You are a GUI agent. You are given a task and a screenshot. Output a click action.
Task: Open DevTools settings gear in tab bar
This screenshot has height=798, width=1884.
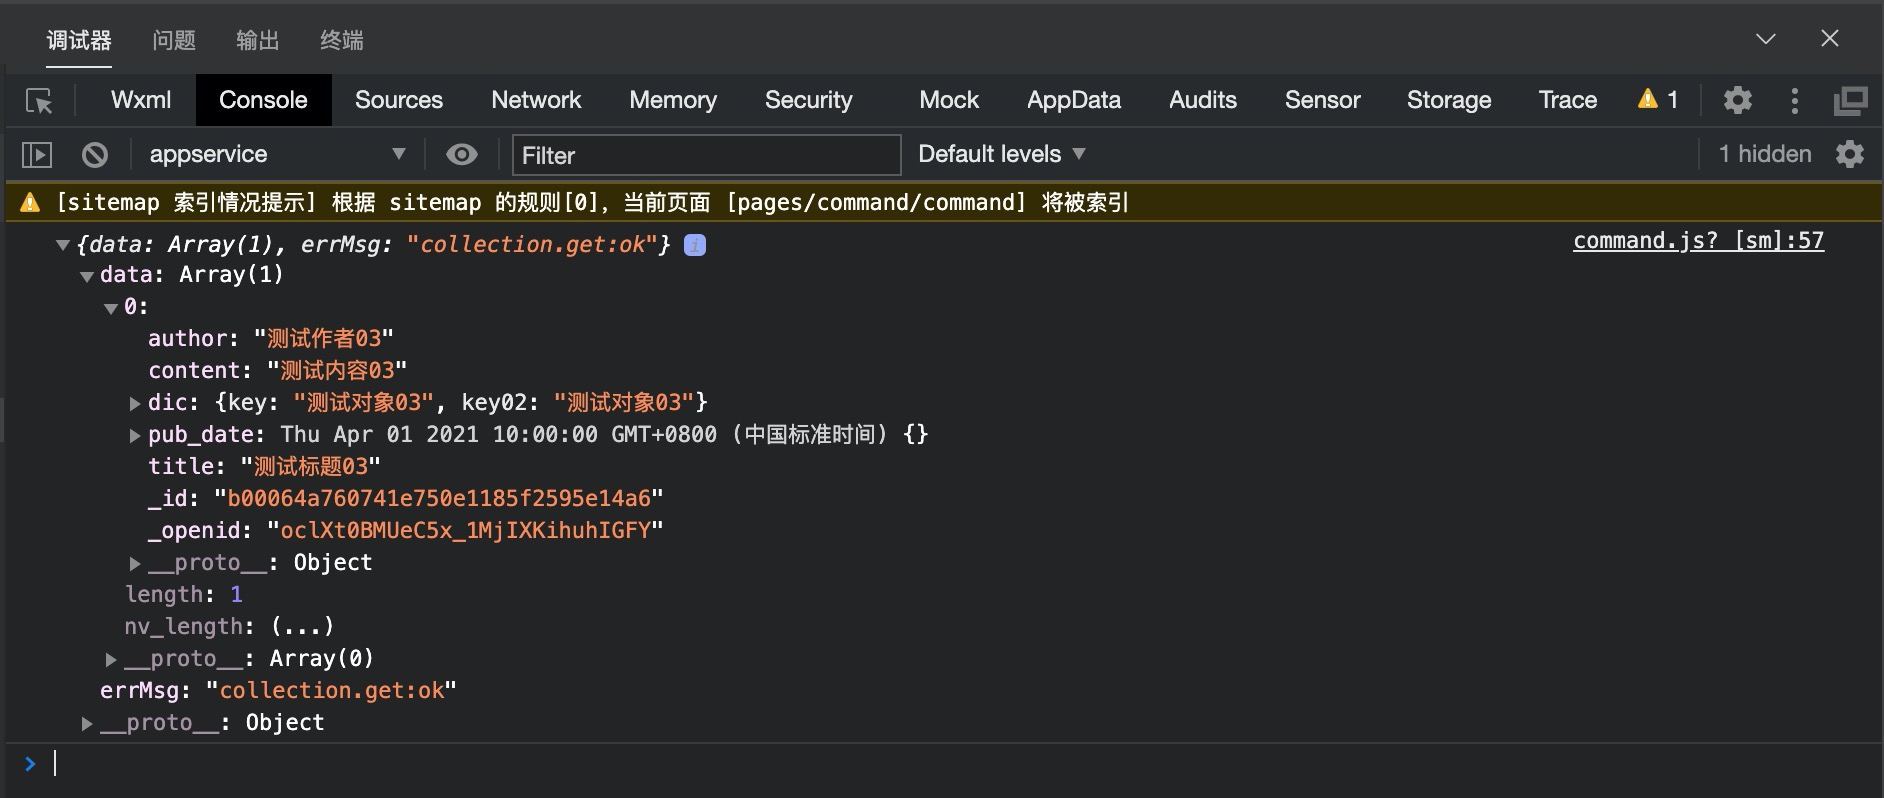1738,100
